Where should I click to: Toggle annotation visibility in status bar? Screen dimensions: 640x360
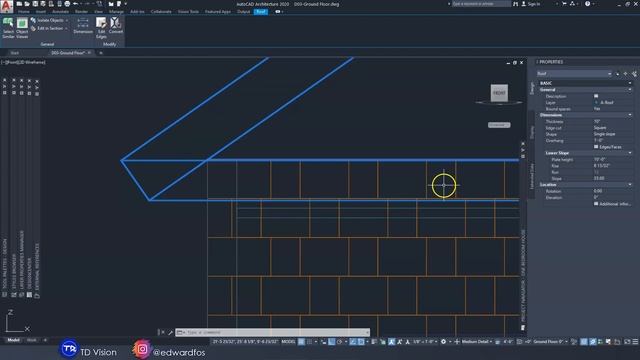[x=391, y=342]
